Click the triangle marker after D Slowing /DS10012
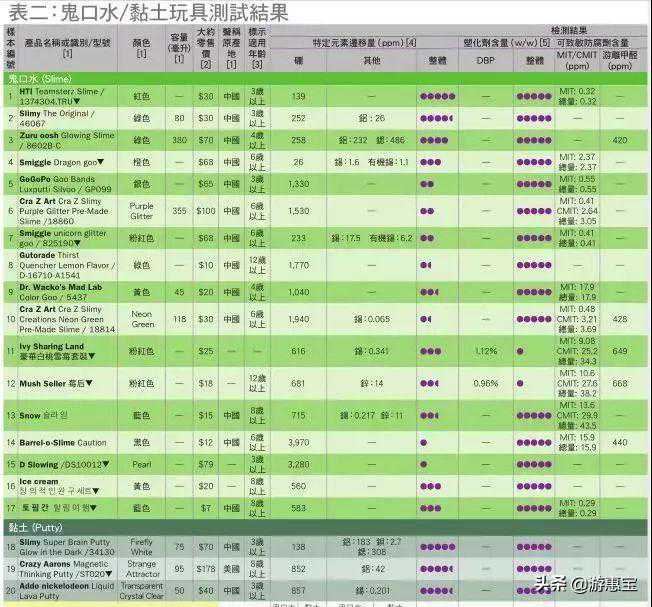The image size is (652, 607). tap(107, 464)
